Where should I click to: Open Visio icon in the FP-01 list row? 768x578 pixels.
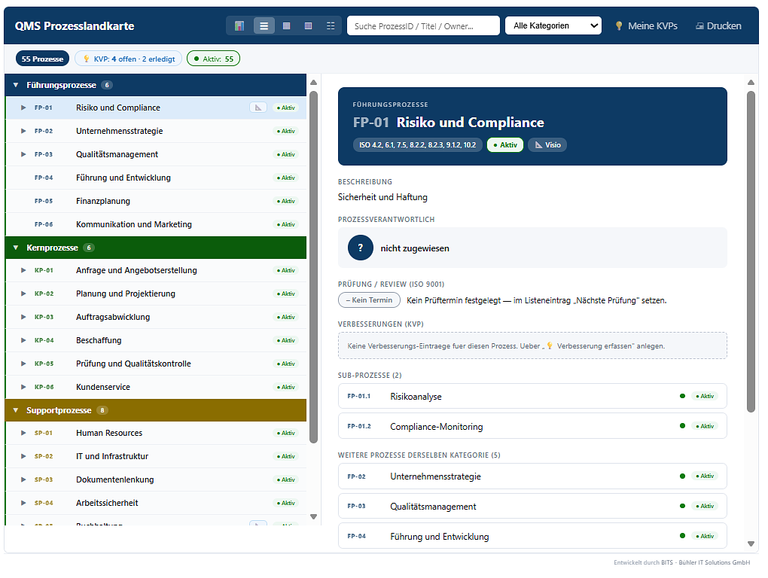click(258, 108)
